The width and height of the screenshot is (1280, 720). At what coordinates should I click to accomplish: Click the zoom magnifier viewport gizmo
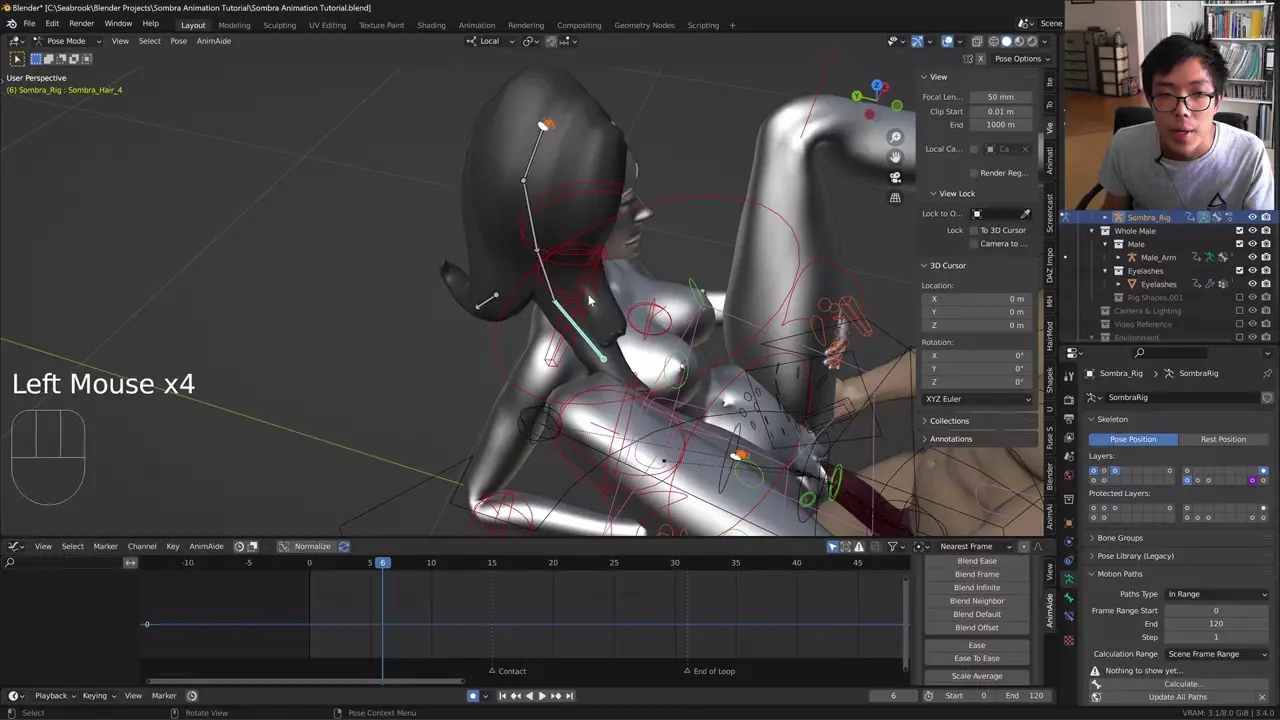click(x=896, y=137)
